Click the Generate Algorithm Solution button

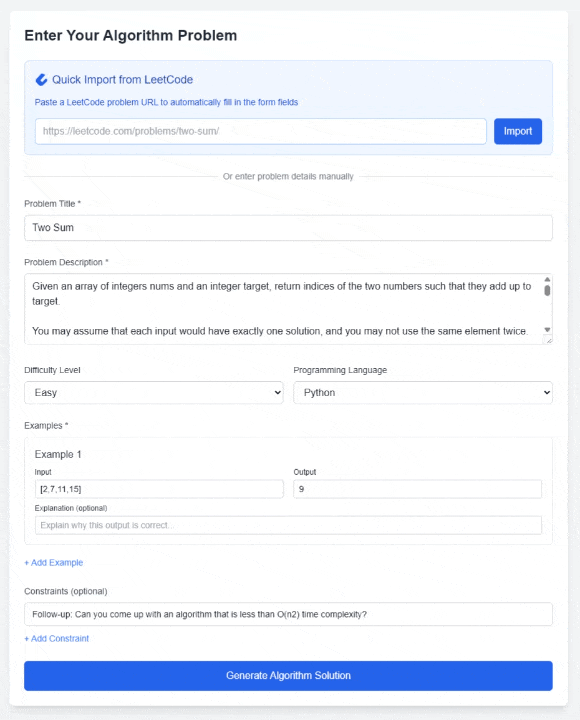288,676
